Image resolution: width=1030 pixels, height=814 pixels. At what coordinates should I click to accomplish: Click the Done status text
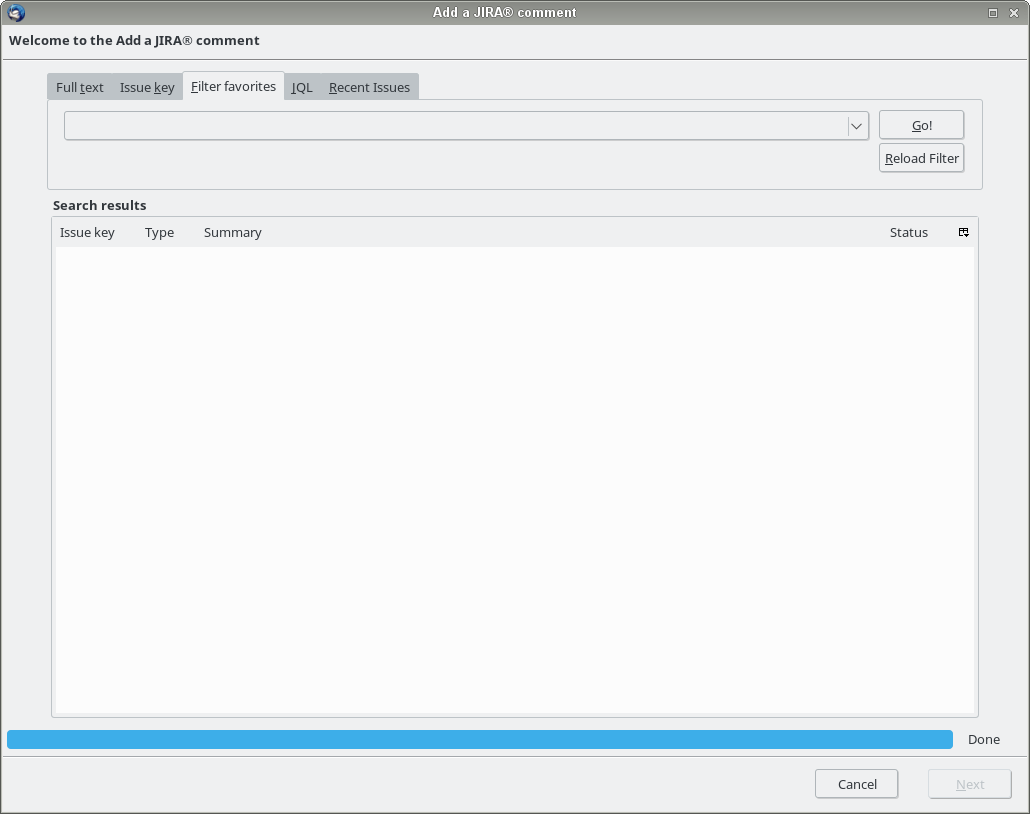coord(983,739)
